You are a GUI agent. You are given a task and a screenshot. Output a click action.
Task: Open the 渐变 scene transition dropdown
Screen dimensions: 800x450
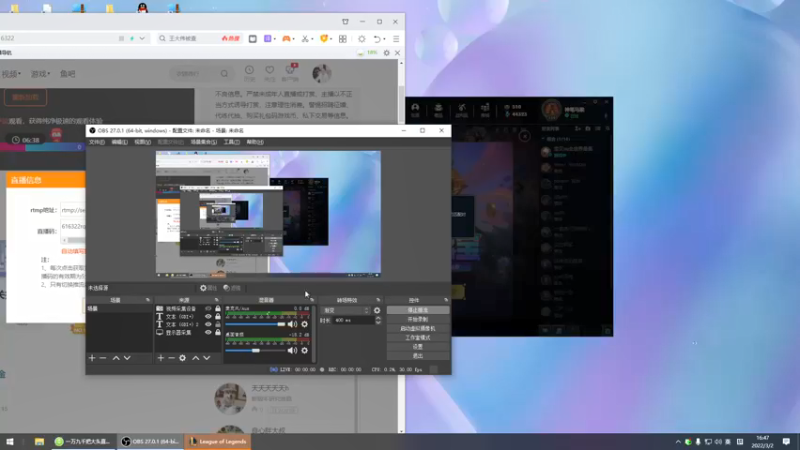point(345,310)
